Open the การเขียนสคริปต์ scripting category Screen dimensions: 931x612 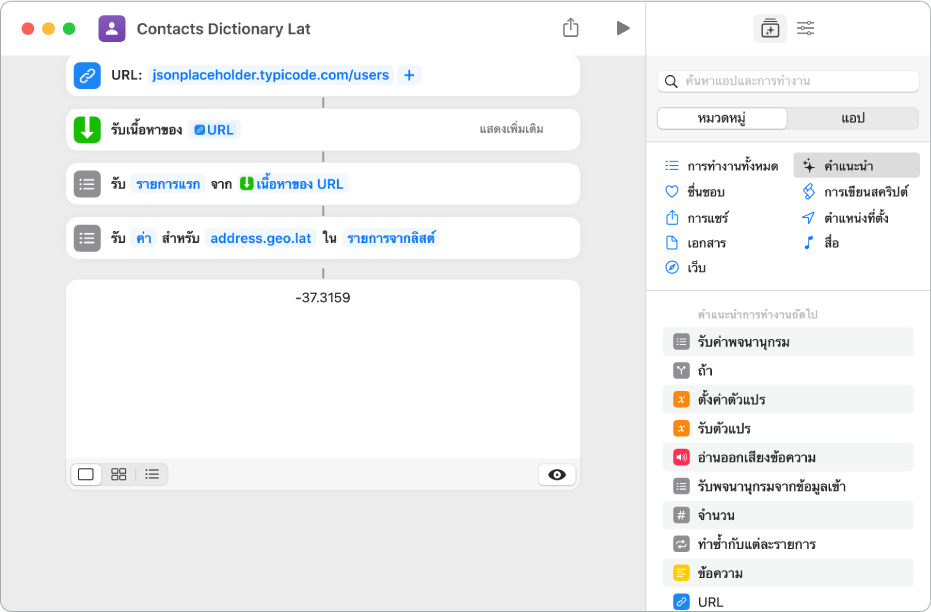857,191
